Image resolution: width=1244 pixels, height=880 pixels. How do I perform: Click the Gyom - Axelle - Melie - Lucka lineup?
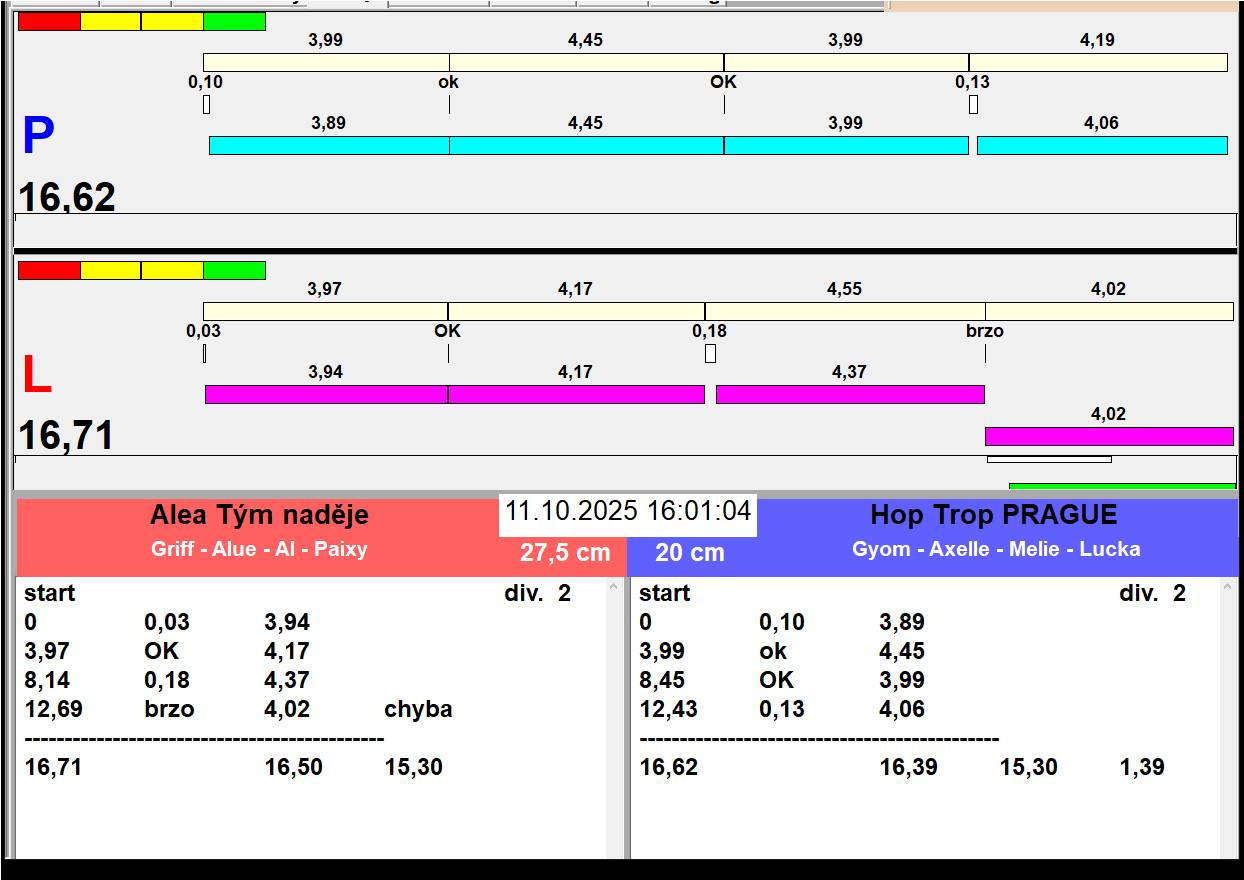coord(996,549)
